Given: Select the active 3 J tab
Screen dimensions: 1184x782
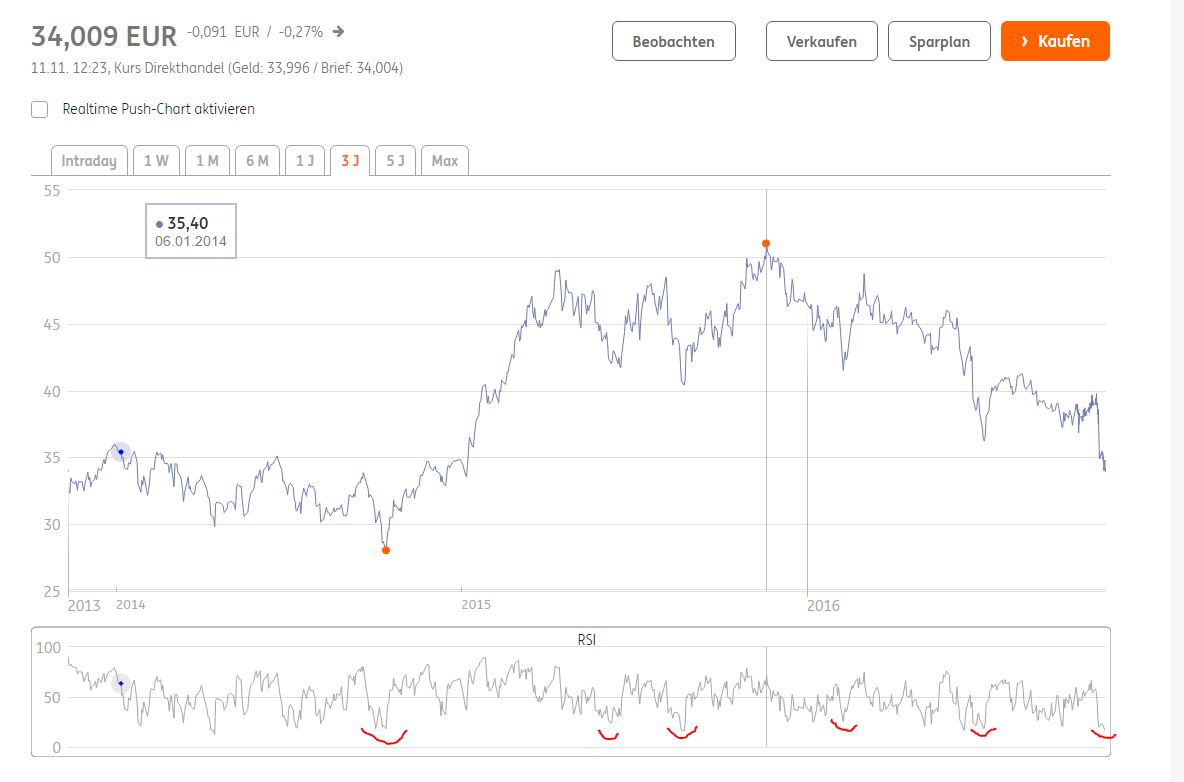Looking at the screenshot, I should [350, 161].
